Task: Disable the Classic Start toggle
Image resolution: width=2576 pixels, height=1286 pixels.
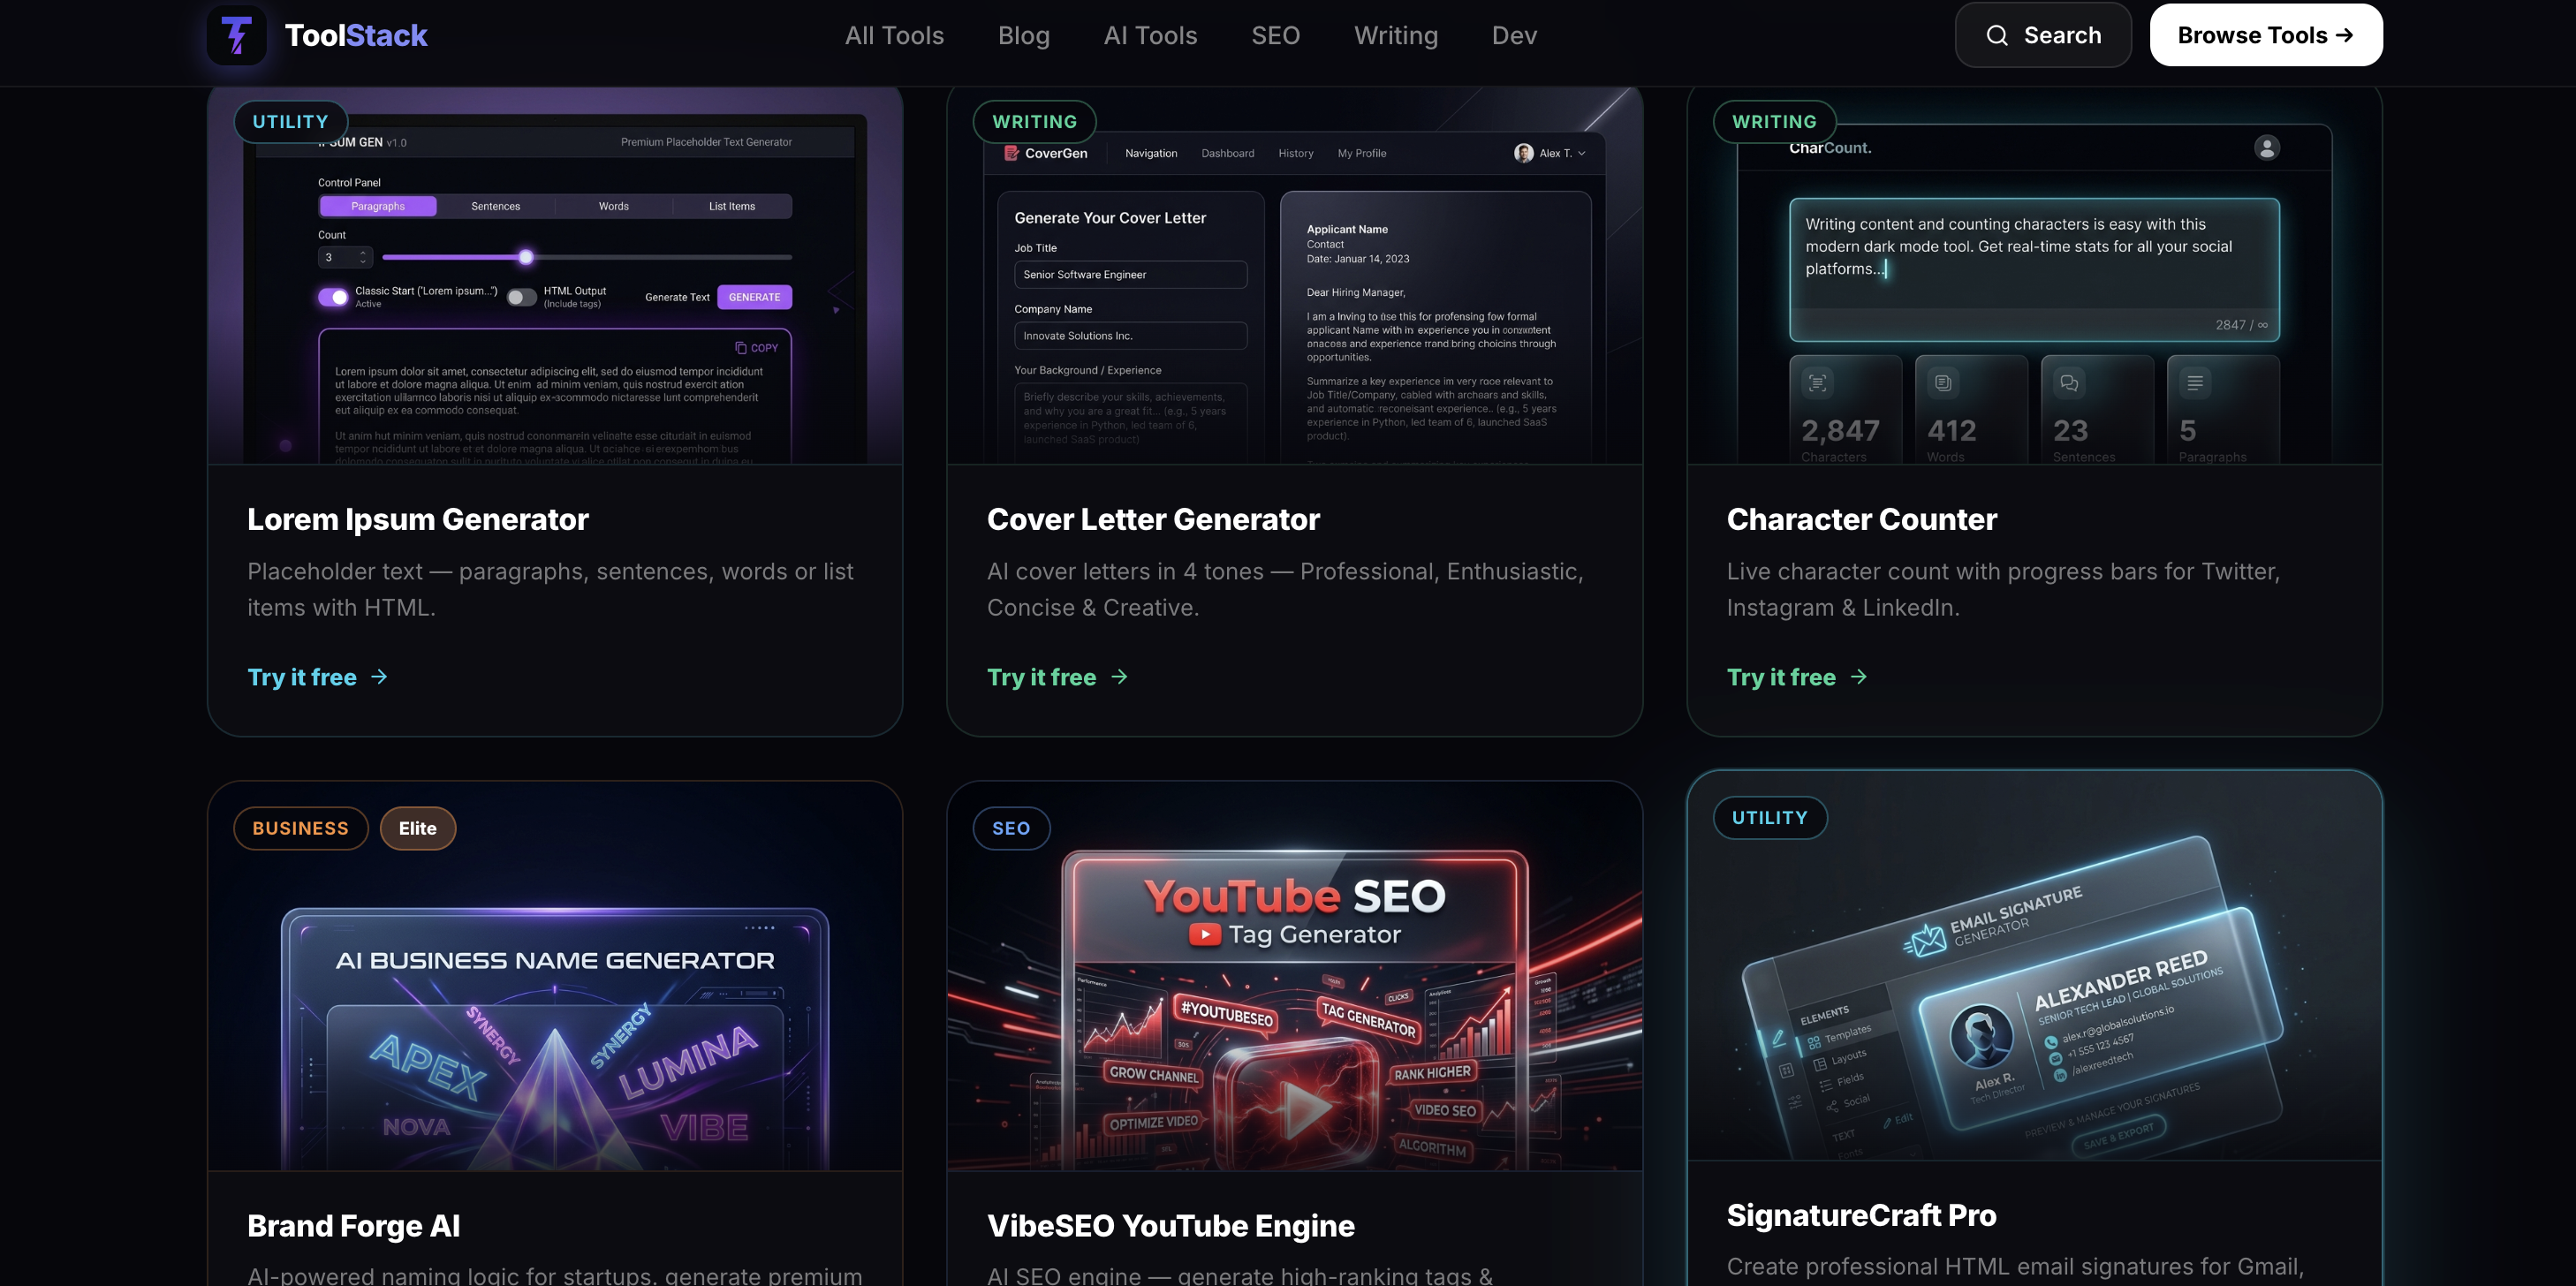Action: 333,297
